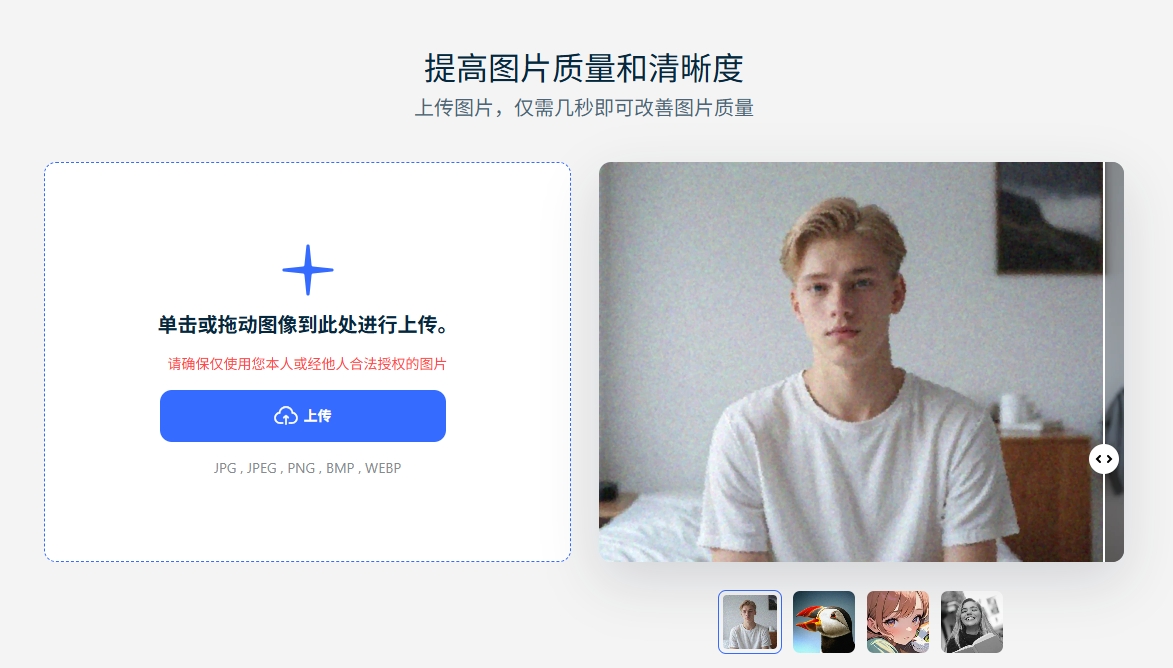Click the blue four-point sparkle icon

point(307,270)
